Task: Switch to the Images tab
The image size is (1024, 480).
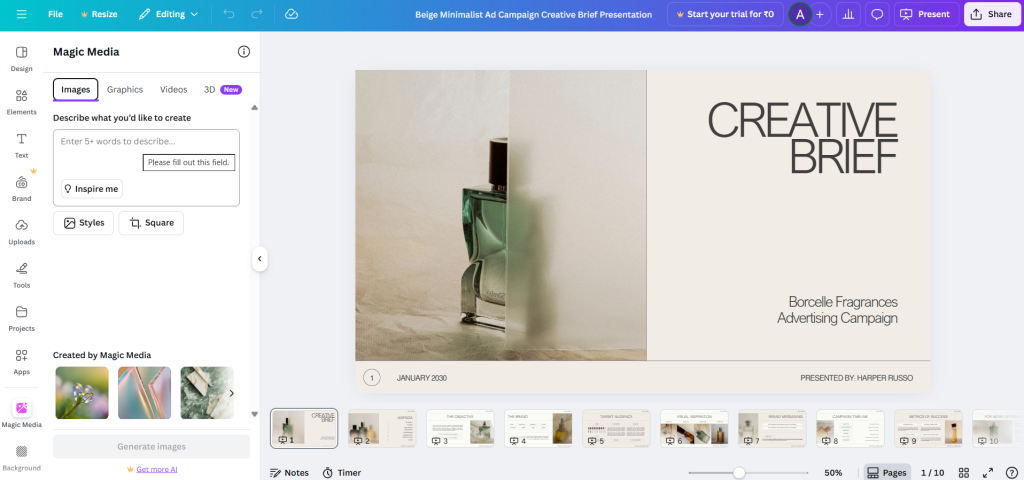Action: coord(76,89)
